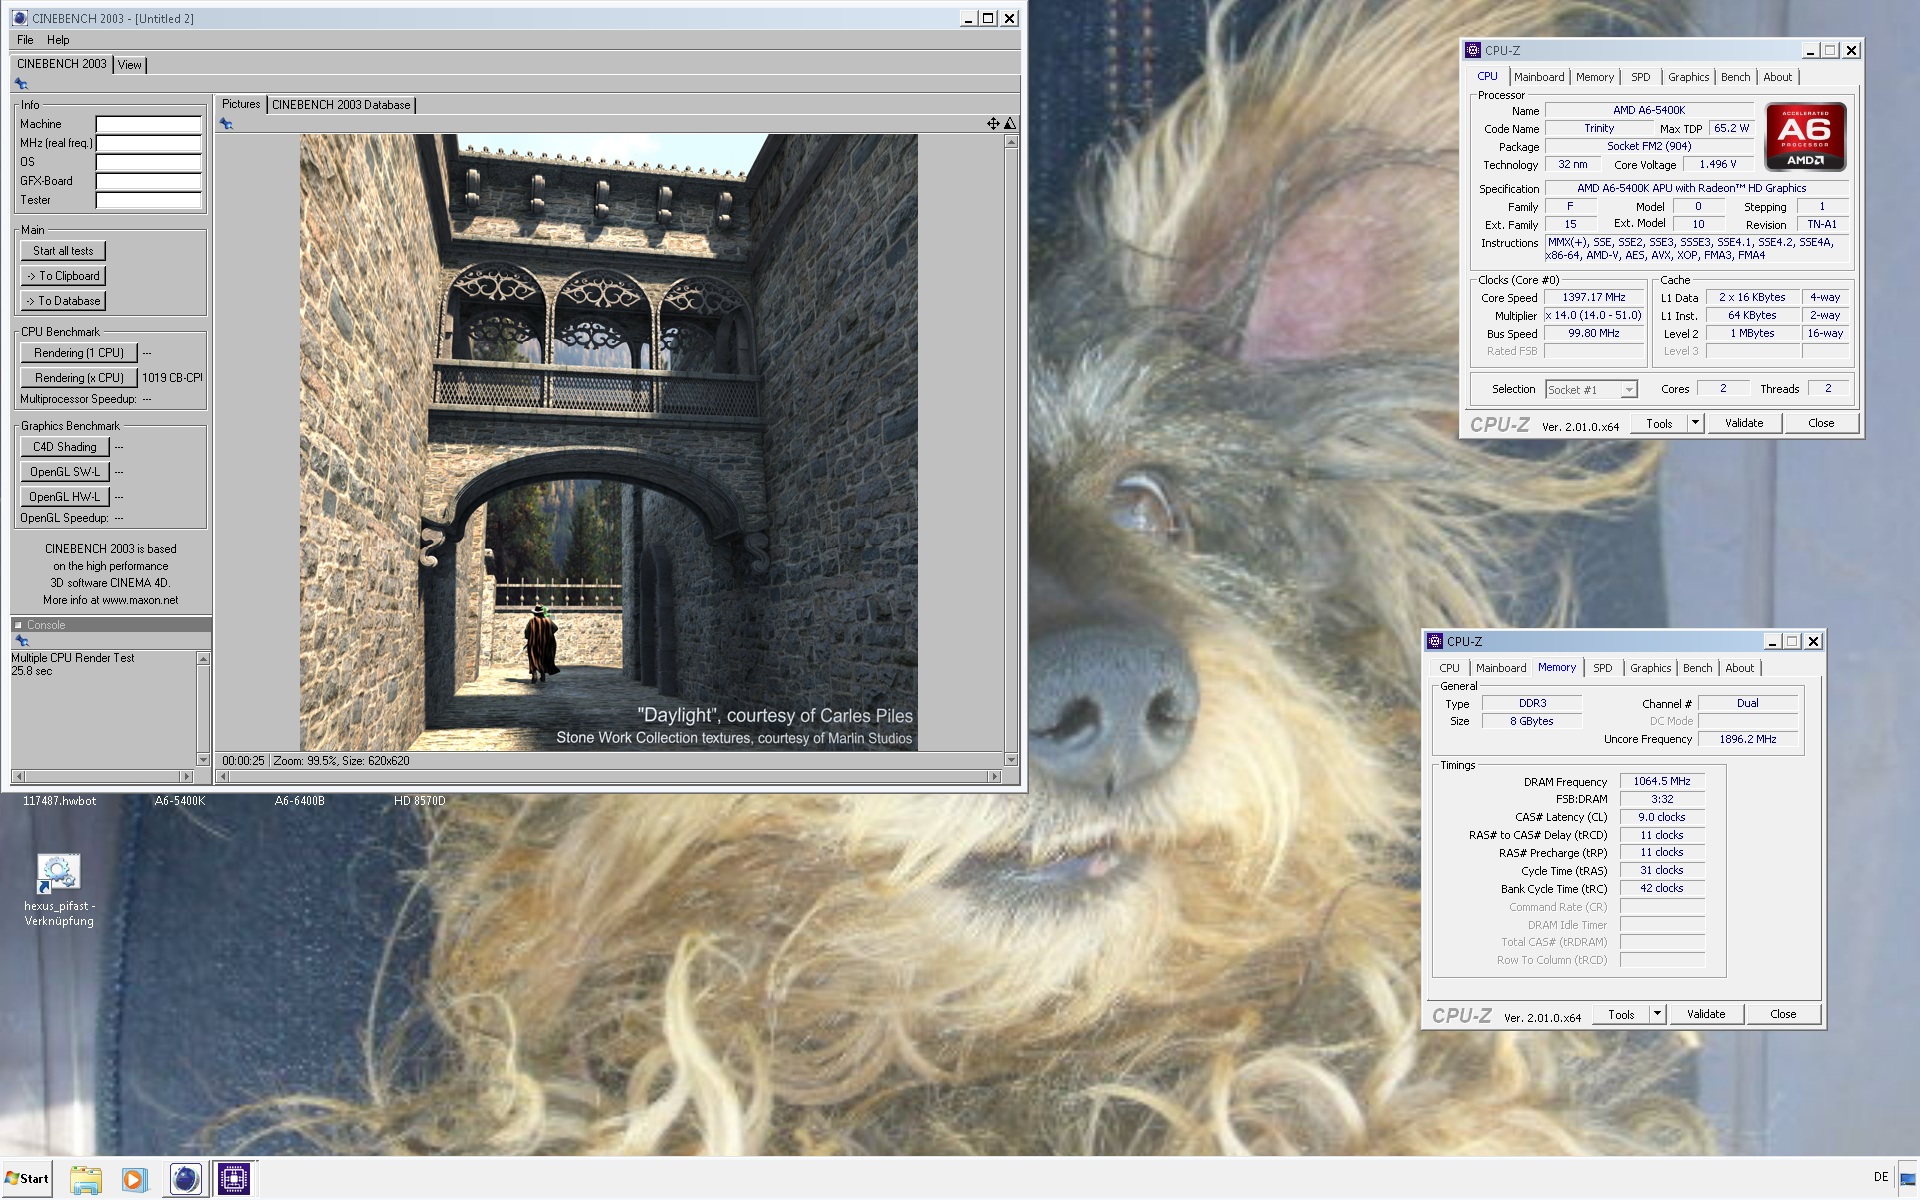
Task: Open Mainboard tab in the CPU-Z Memory window
Action: 1501,668
